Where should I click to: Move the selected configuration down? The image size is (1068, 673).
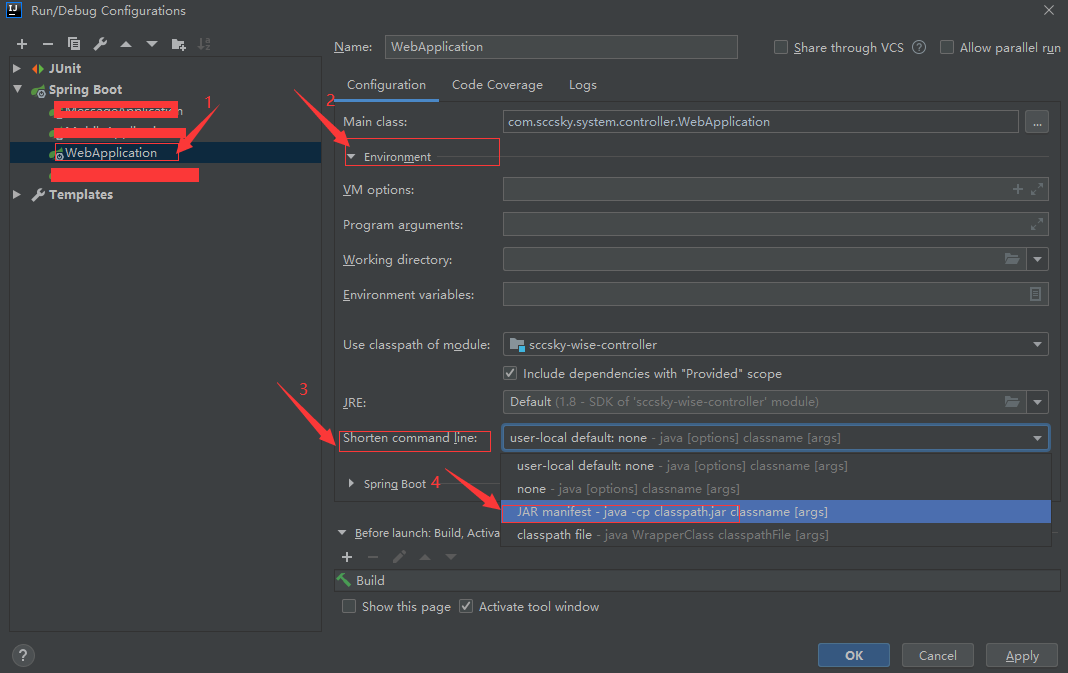[x=151, y=44]
